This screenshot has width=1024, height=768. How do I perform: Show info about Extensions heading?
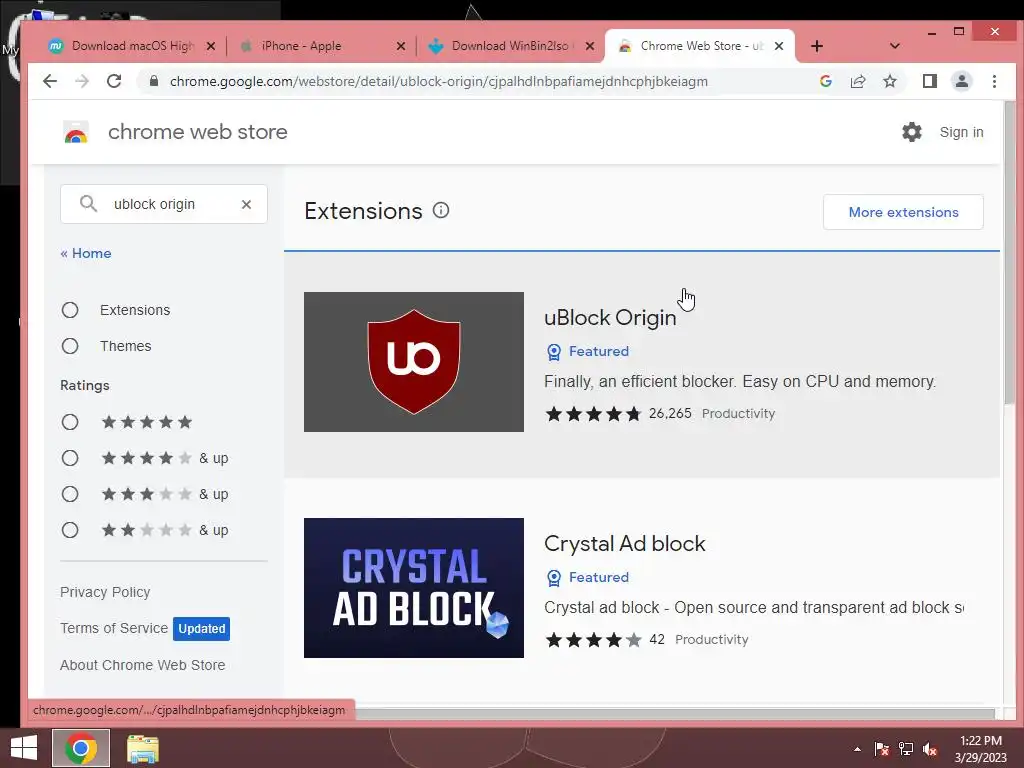(441, 210)
